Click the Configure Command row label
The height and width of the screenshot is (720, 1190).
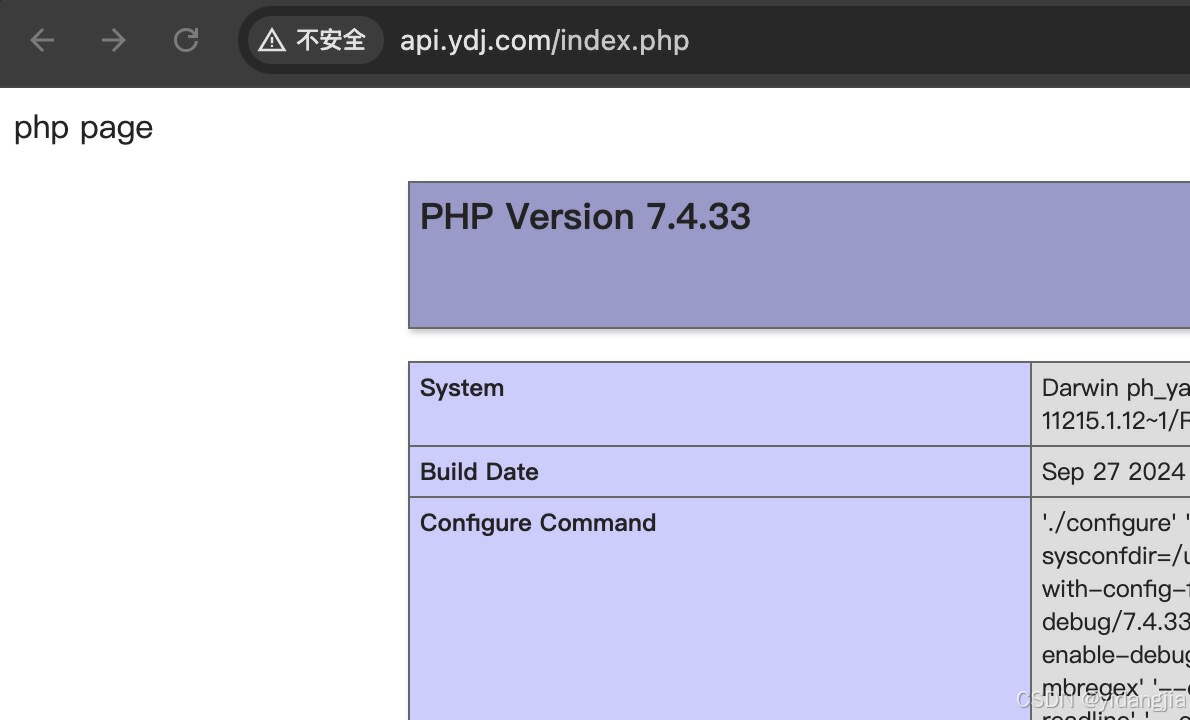pyautogui.click(x=538, y=522)
